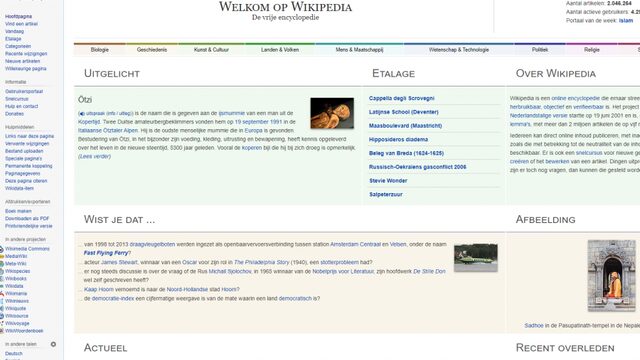
Task: Open the Hipposideros diadema article
Action: pyautogui.click(x=398, y=140)
